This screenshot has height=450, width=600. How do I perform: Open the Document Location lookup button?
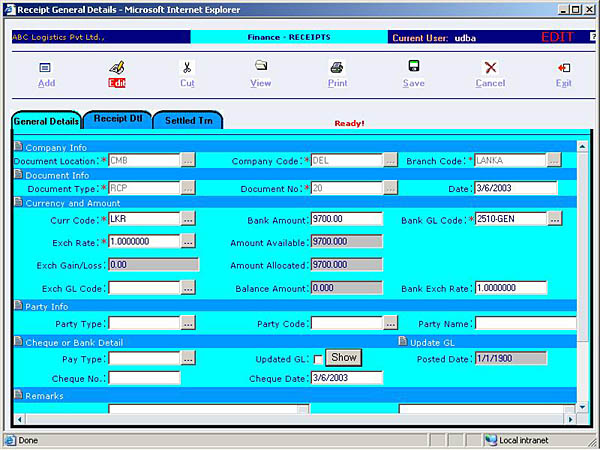pos(188,160)
